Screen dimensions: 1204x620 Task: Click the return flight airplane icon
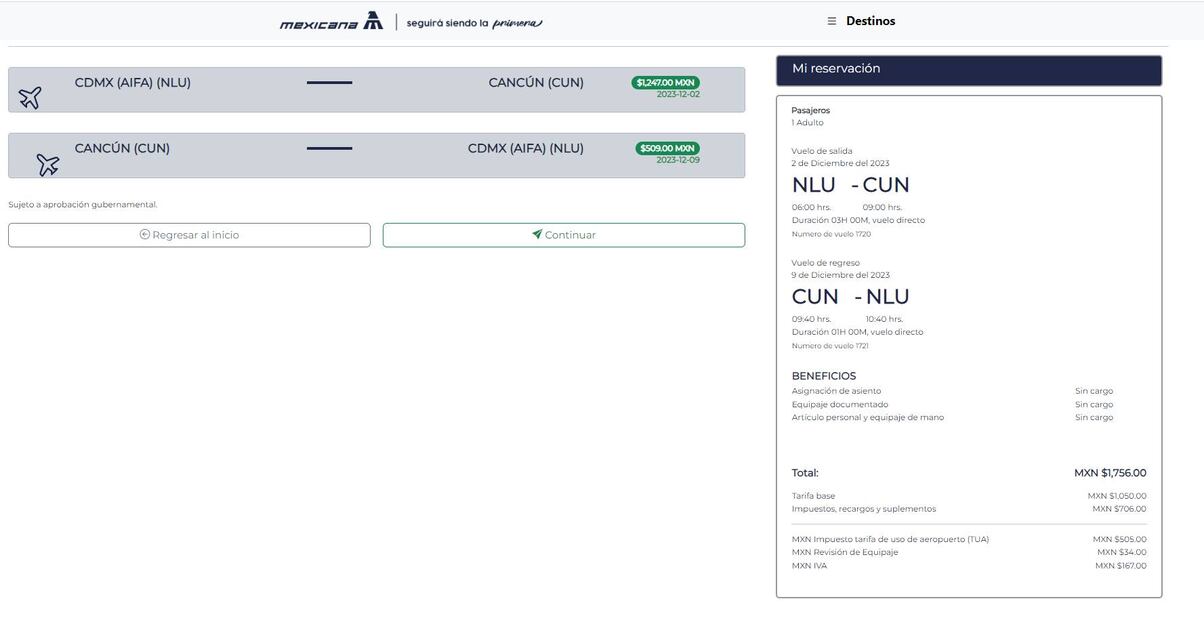47,164
